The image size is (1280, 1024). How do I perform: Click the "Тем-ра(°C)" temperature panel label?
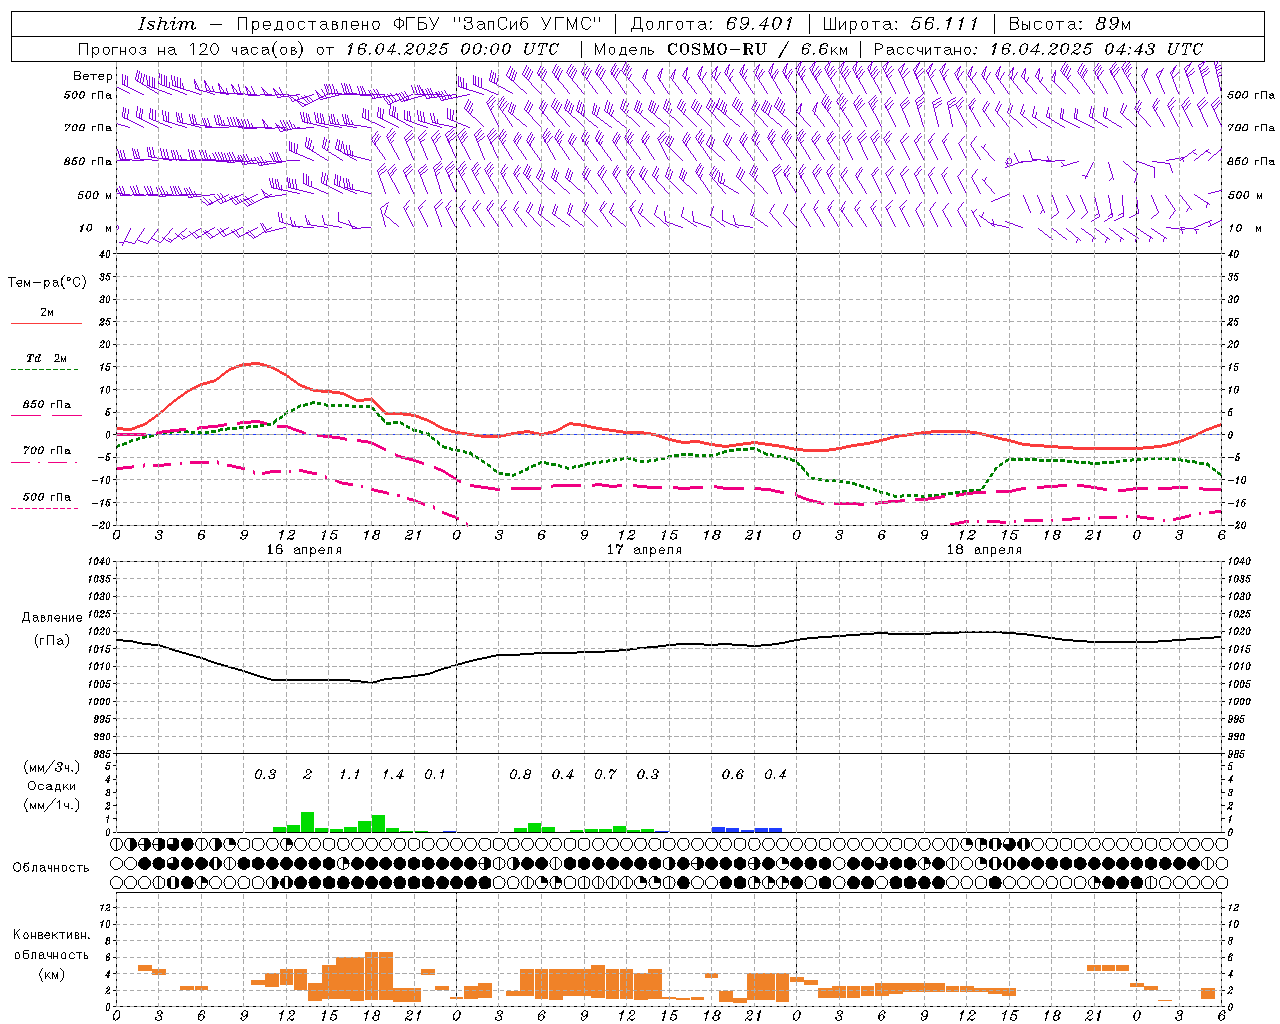click(x=47, y=283)
